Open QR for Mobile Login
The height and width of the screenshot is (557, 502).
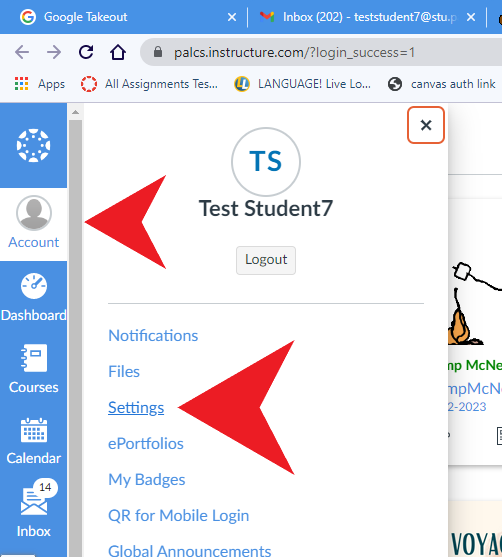tap(179, 515)
